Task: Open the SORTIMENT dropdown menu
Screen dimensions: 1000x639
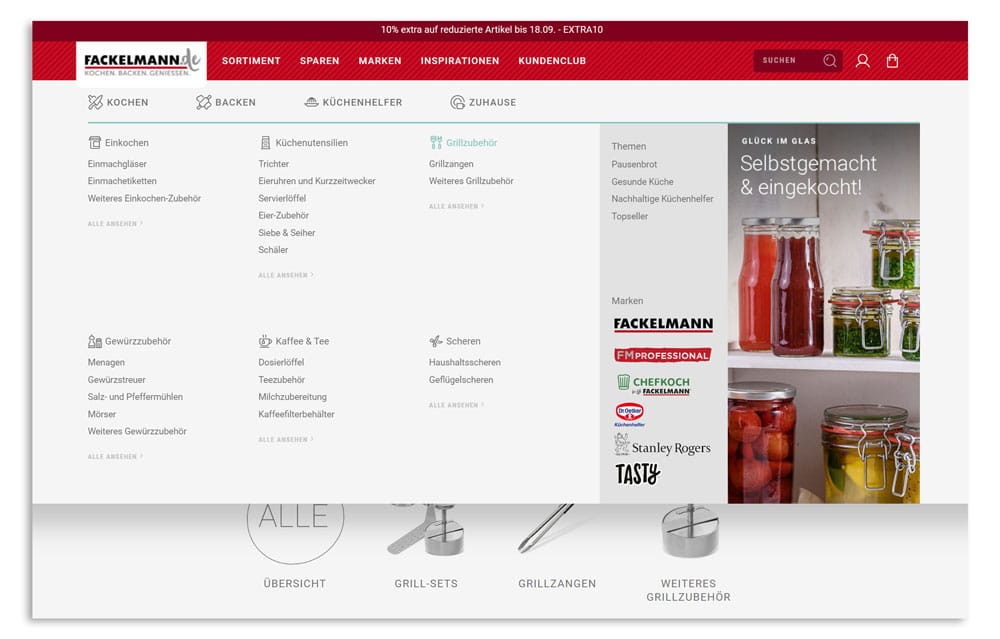Action: click(x=251, y=60)
